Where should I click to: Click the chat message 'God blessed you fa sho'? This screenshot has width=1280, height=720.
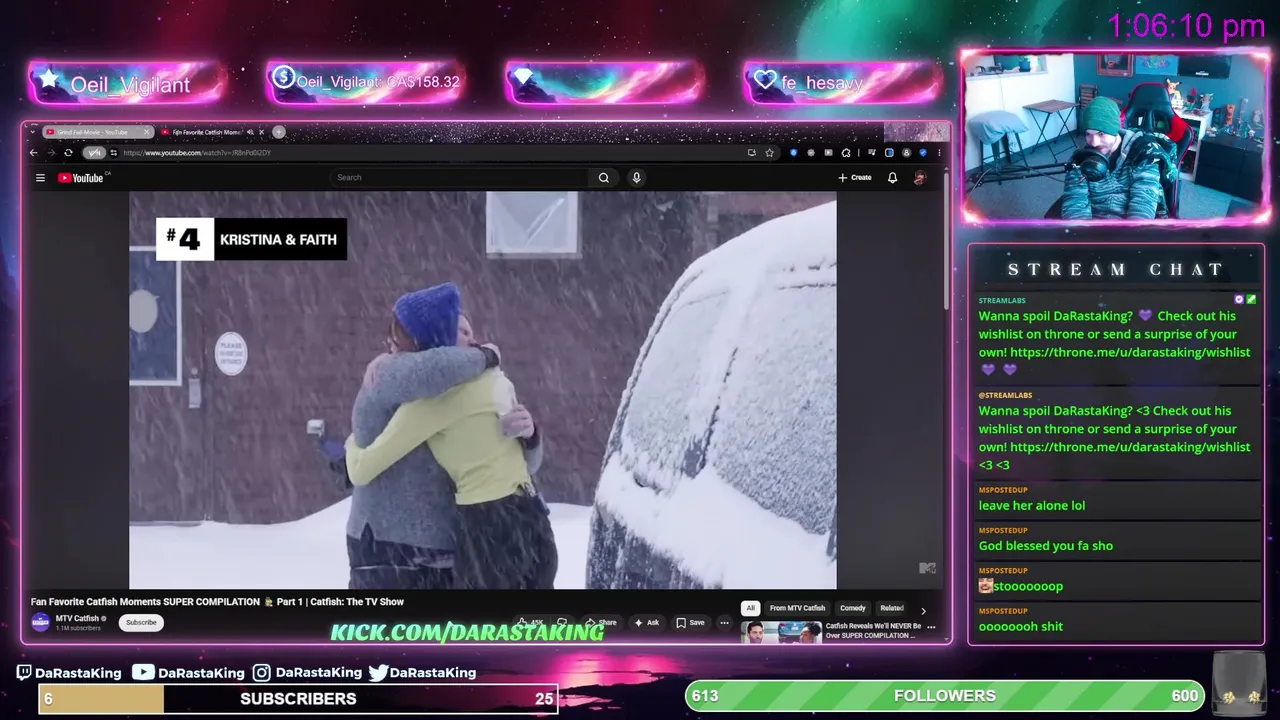[x=1046, y=546]
